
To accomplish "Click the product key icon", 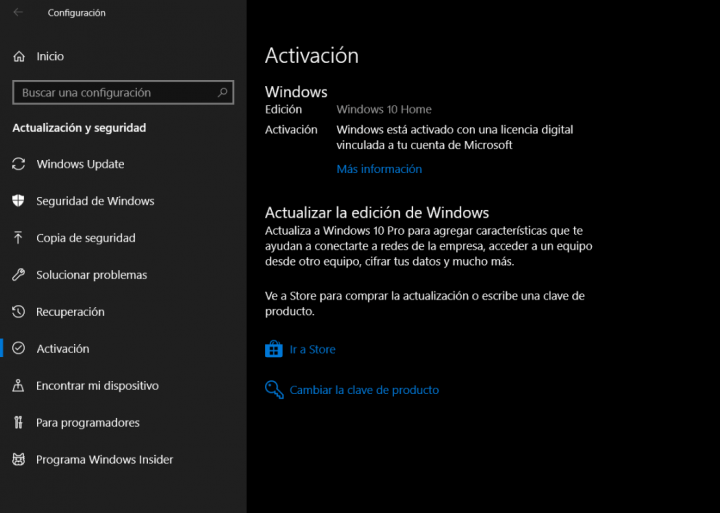I will click(274, 390).
